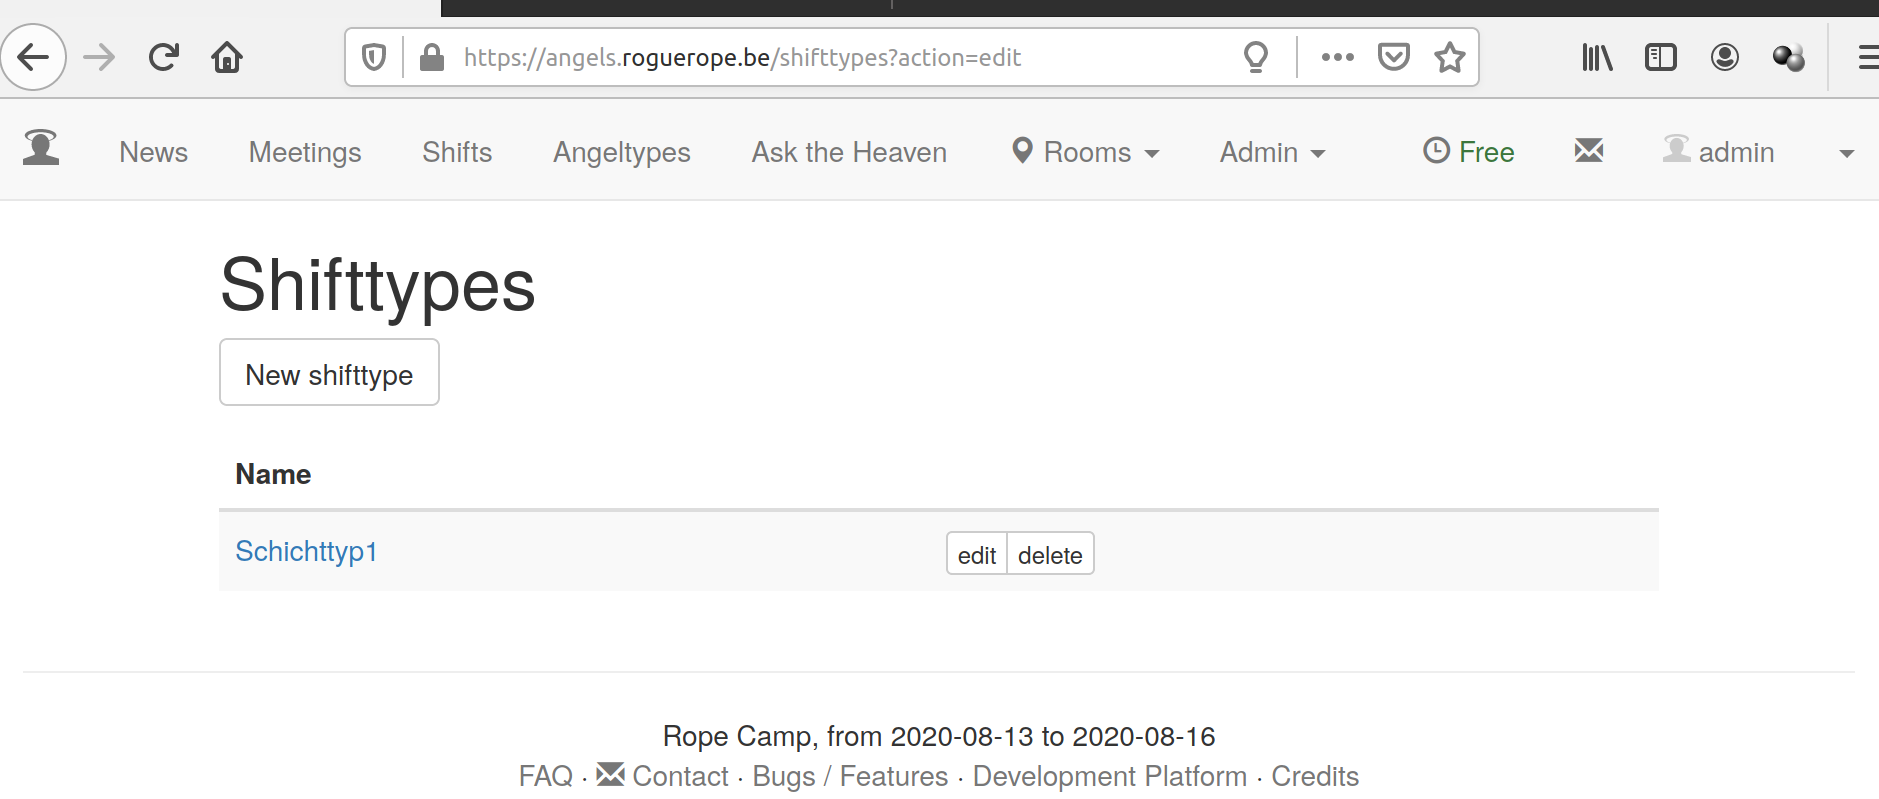Open the Schichttyp1 link
The image size is (1879, 799).
pyautogui.click(x=306, y=551)
